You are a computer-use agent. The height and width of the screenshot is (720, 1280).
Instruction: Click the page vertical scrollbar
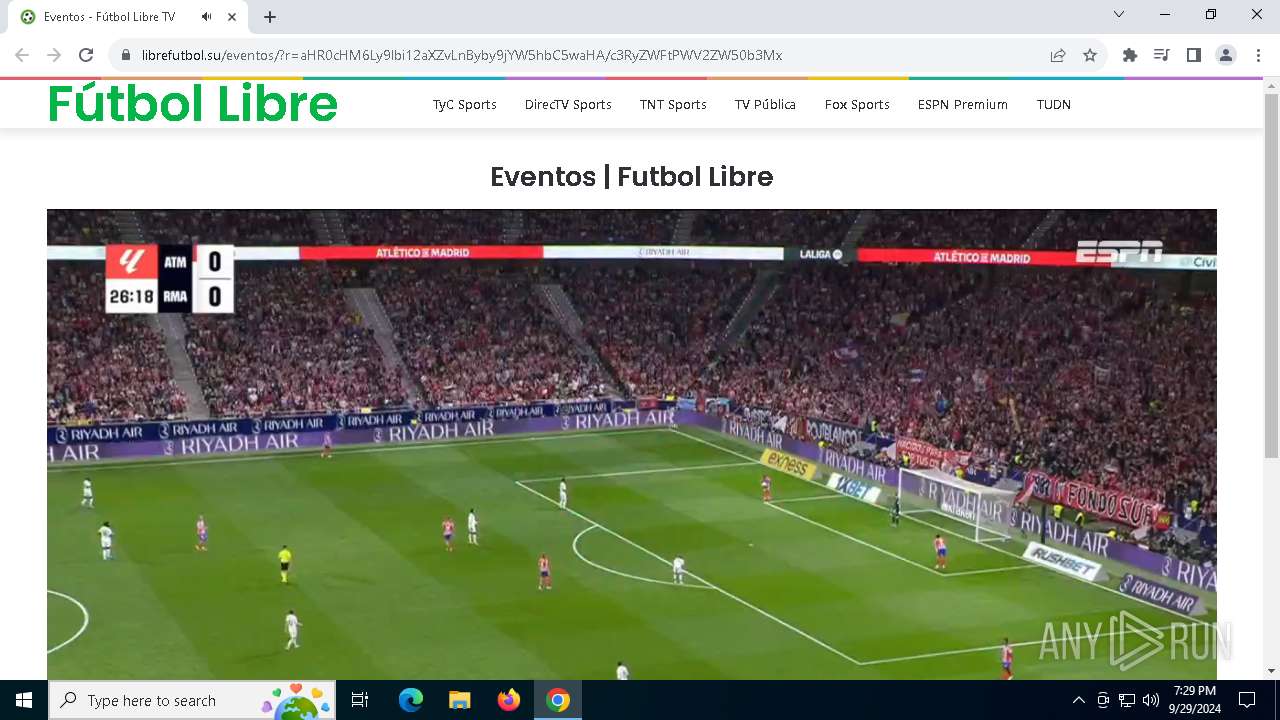(1271, 275)
